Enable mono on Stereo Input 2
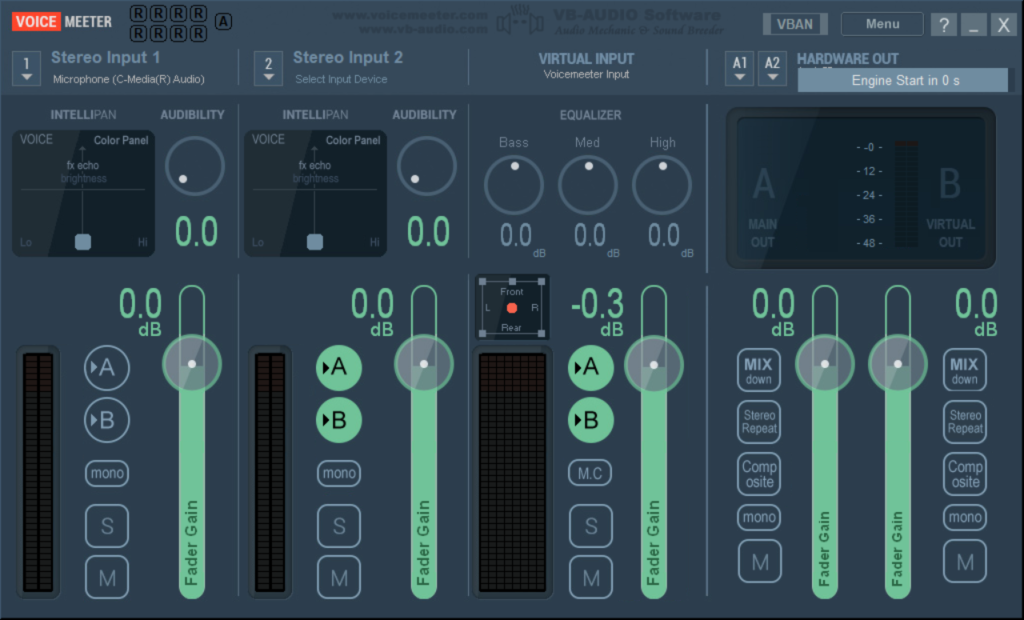Screen dimensions: 1024x620 [339, 473]
